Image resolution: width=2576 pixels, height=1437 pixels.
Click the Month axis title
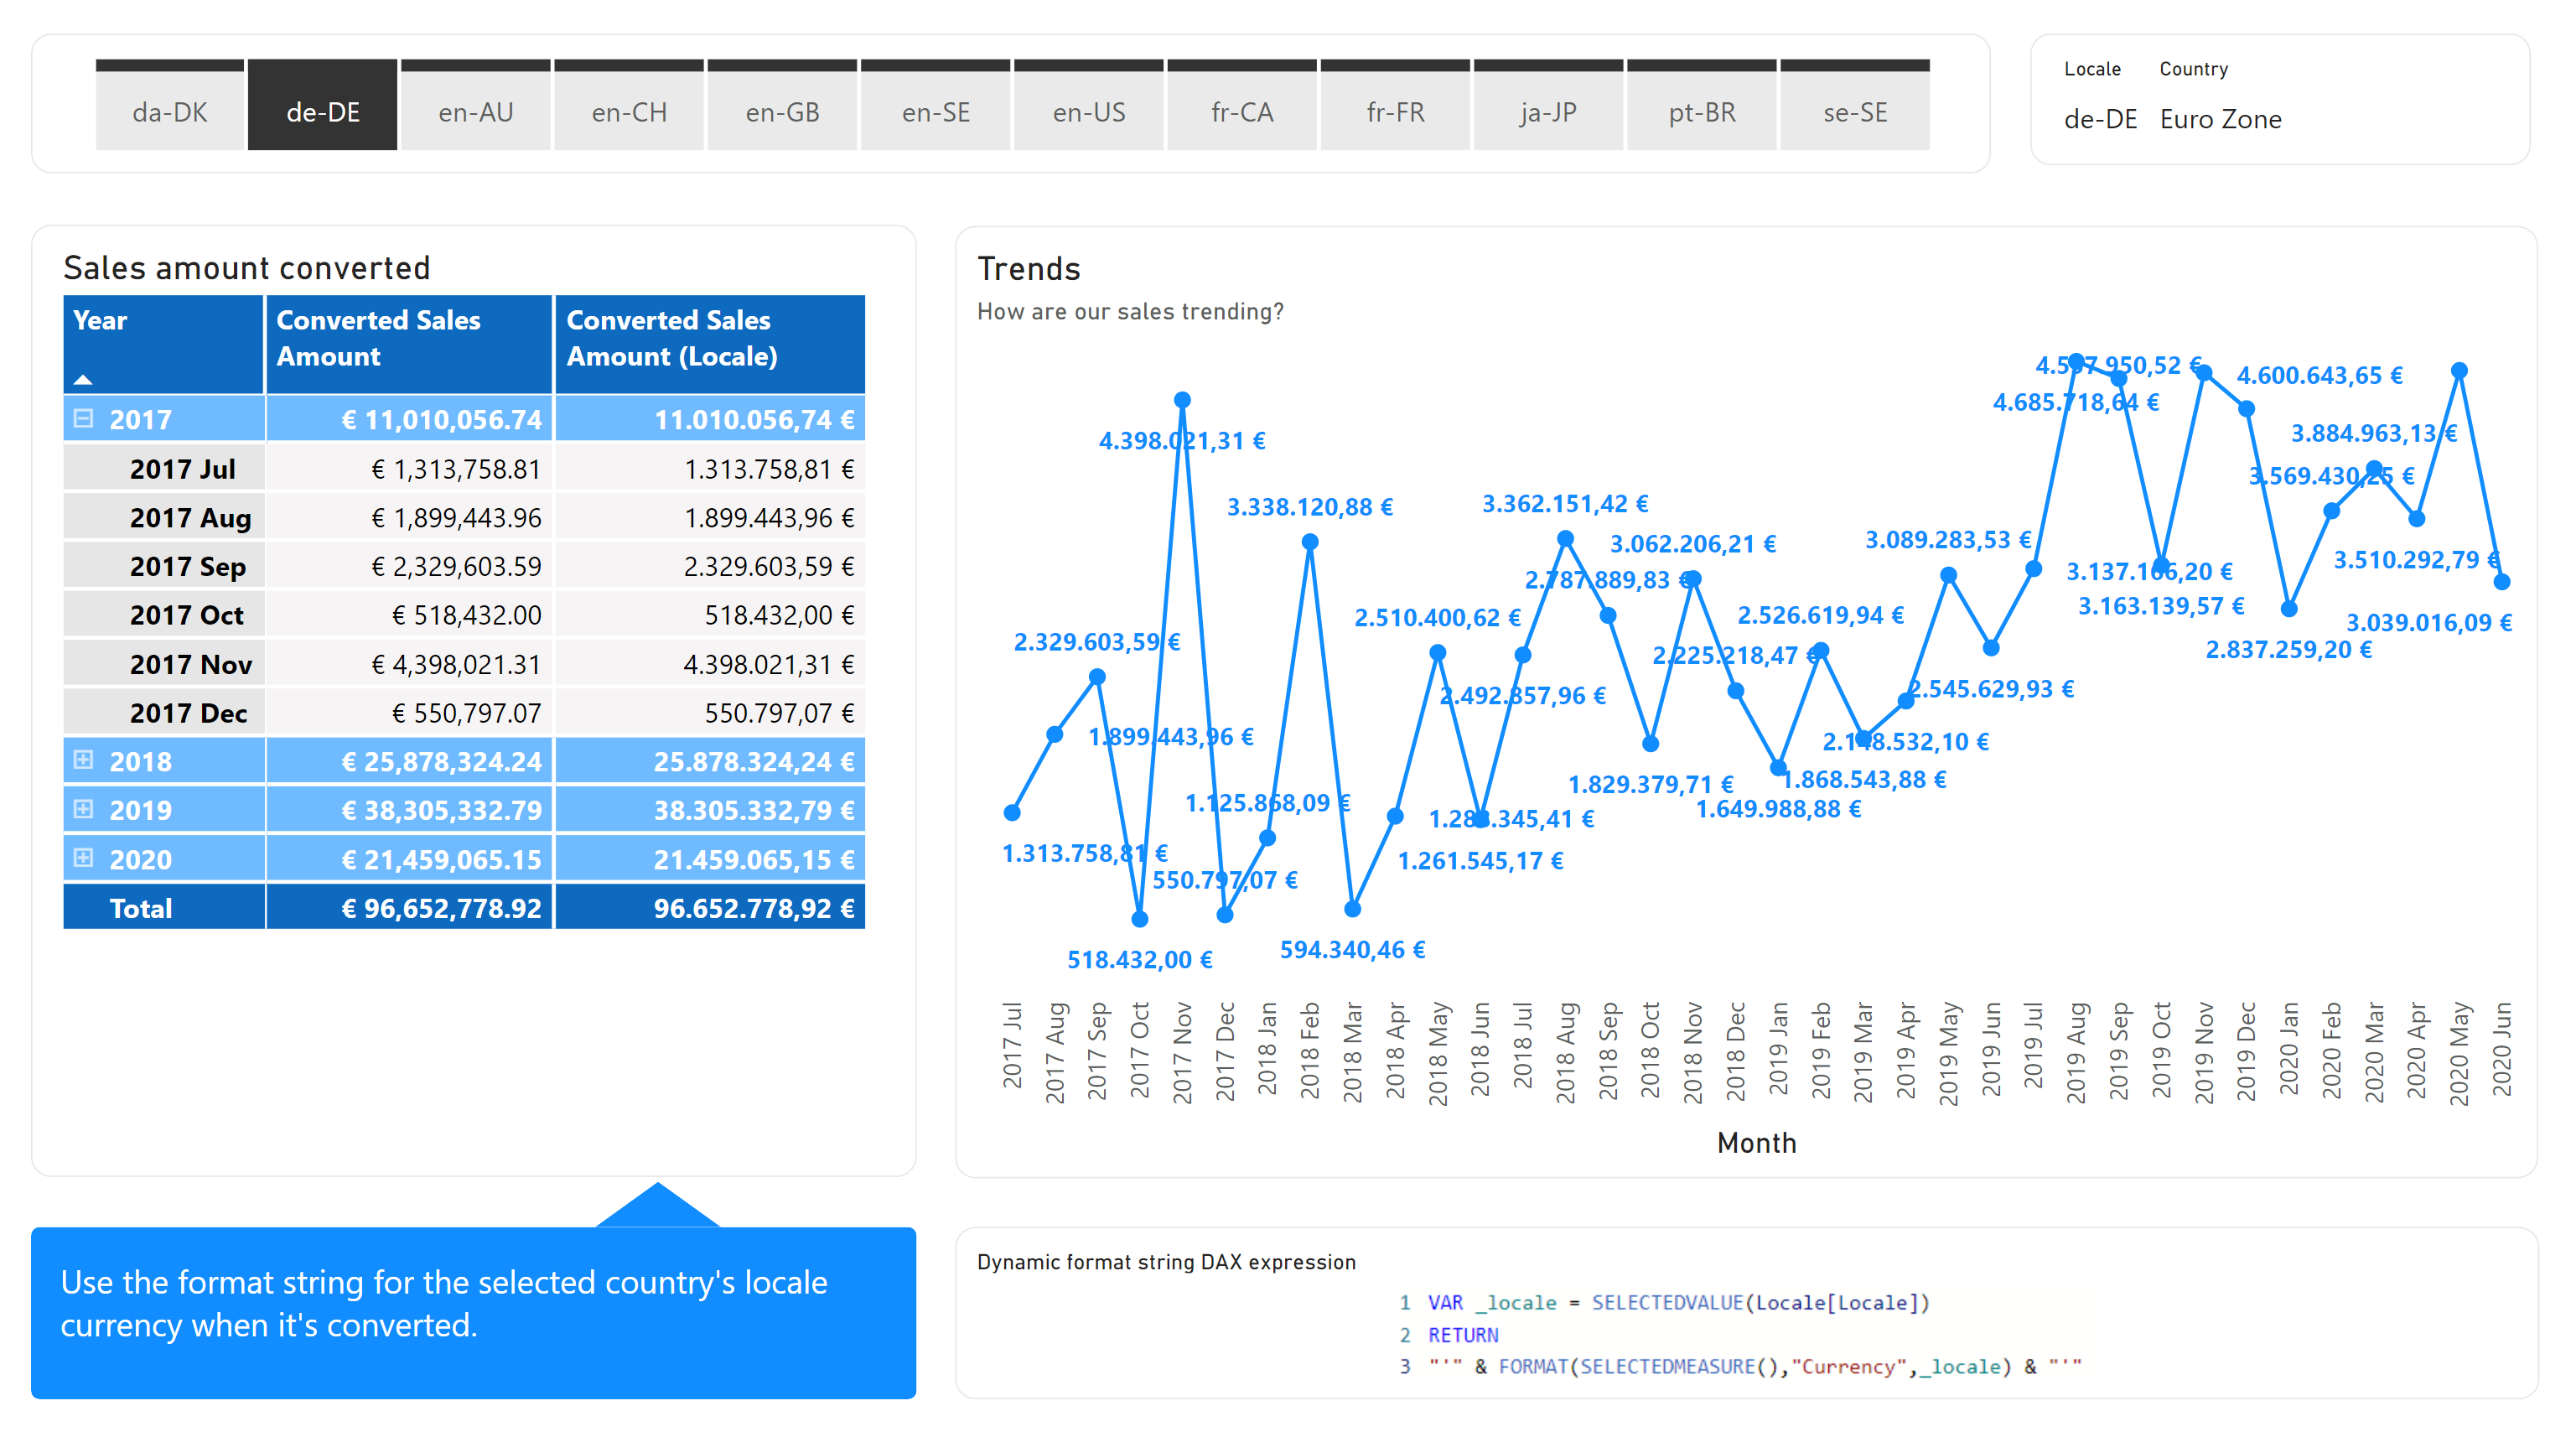click(1757, 1143)
